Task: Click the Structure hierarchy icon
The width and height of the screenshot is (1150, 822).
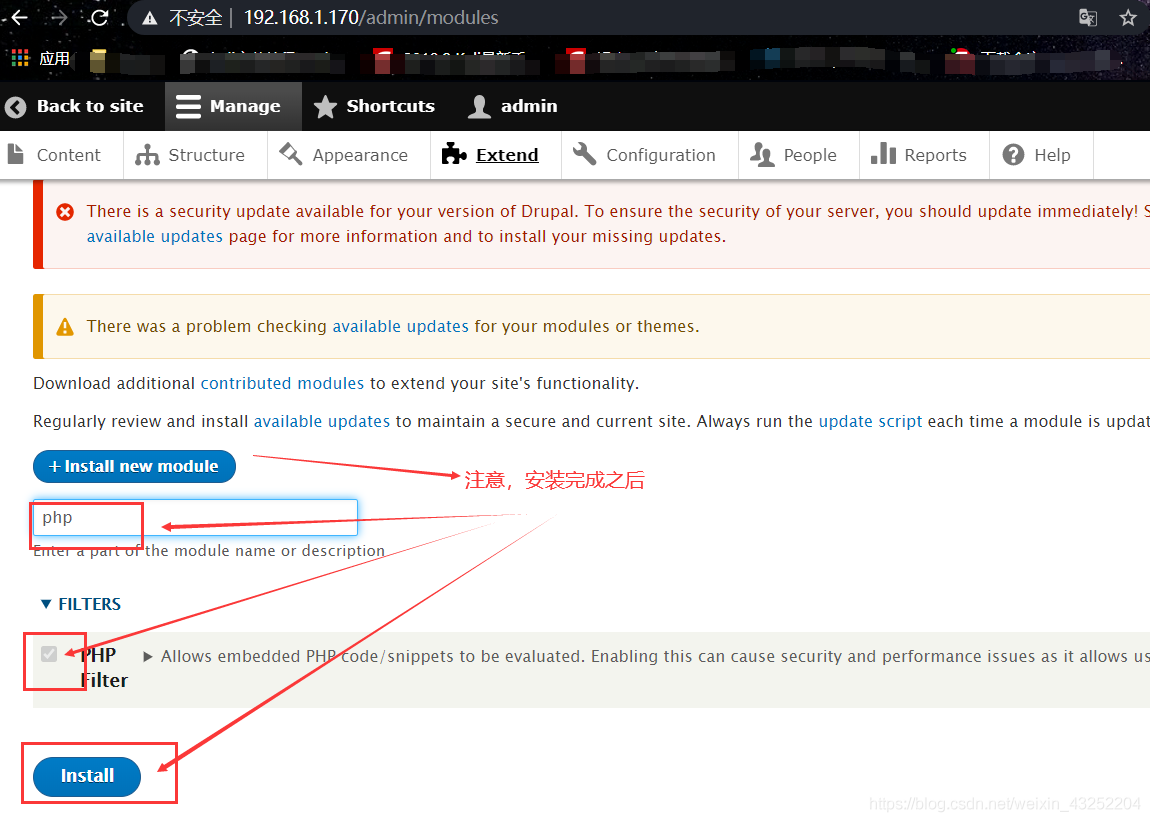Action: [147, 155]
